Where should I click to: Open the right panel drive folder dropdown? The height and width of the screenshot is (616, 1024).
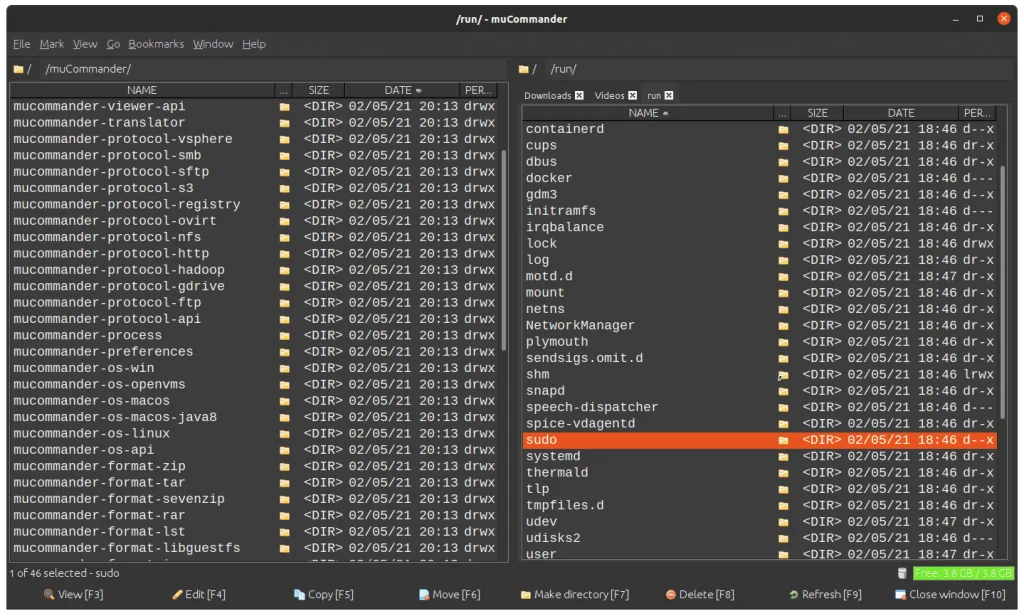[x=527, y=69]
